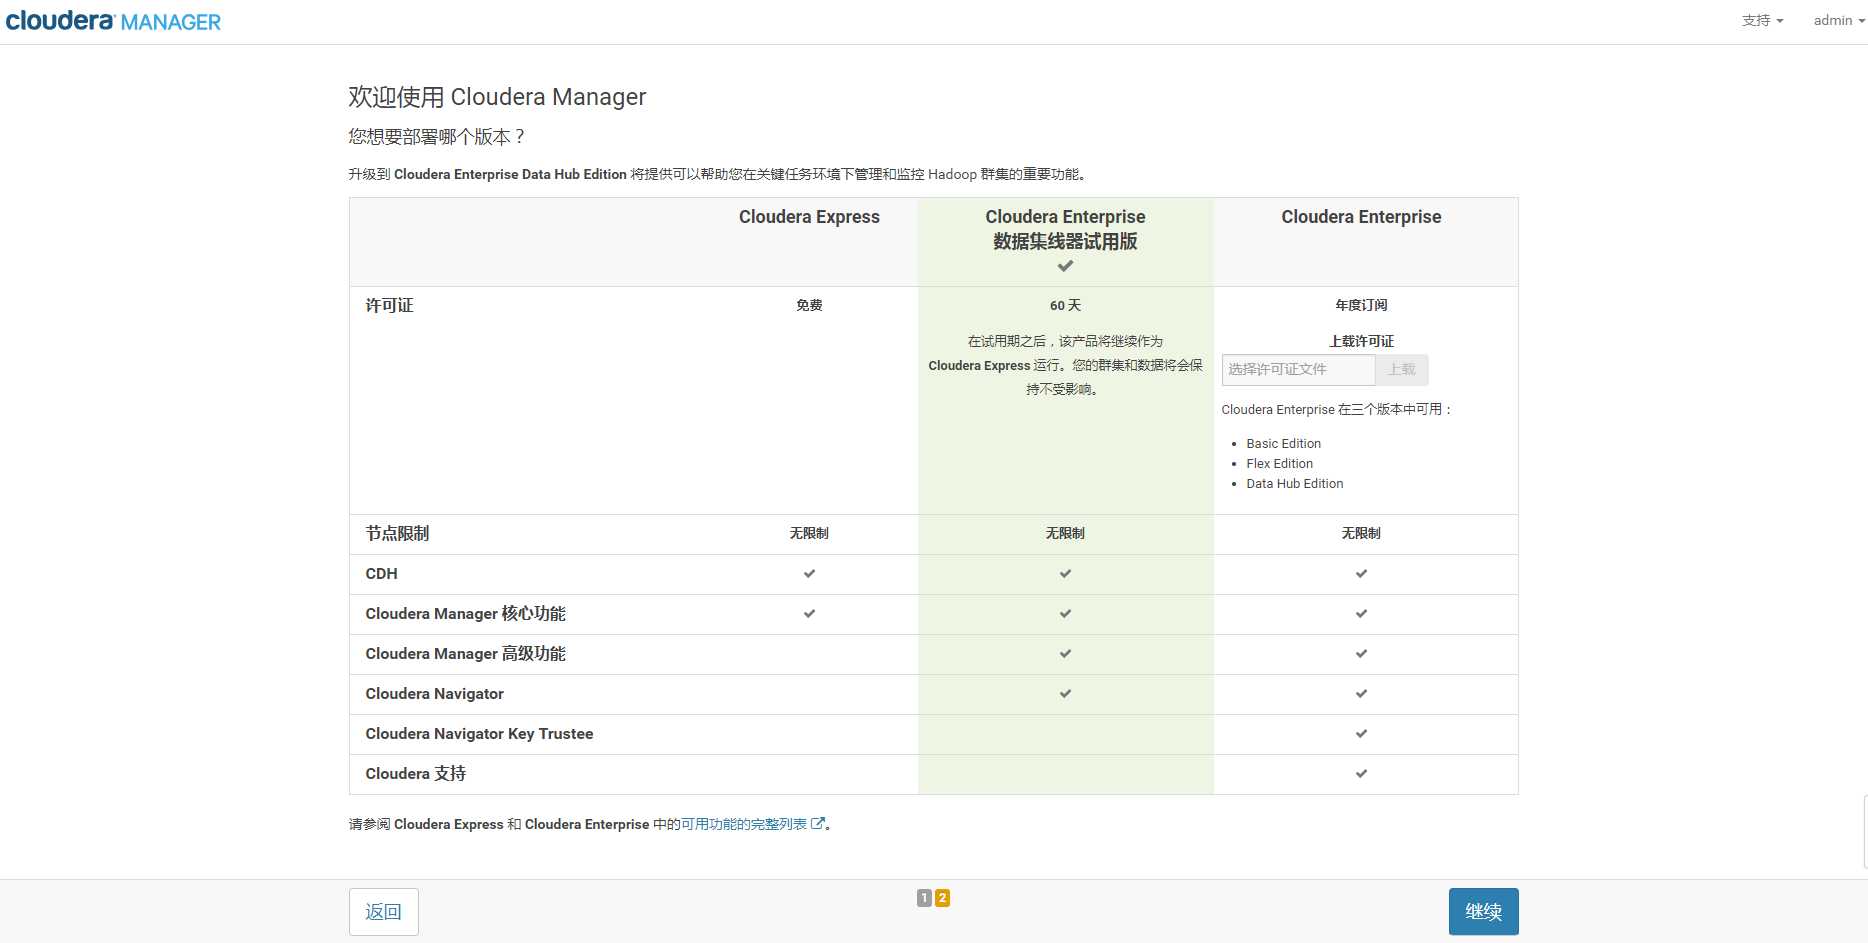
Task: Click 核心功能 checkmark in Cloudera Enterprise column
Action: [x=1361, y=614]
